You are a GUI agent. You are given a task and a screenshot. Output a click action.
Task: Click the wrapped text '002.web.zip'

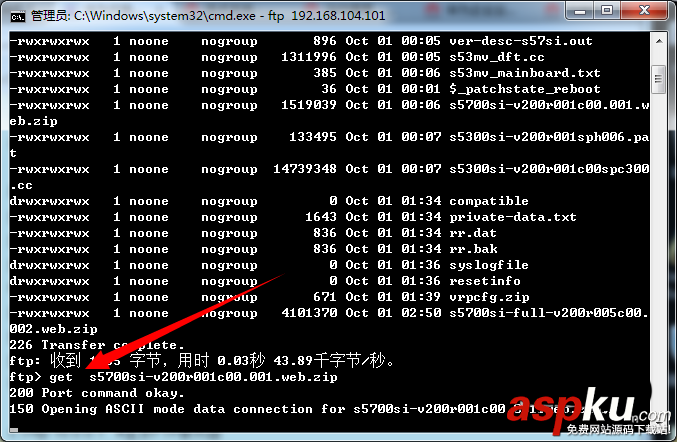coord(54,329)
